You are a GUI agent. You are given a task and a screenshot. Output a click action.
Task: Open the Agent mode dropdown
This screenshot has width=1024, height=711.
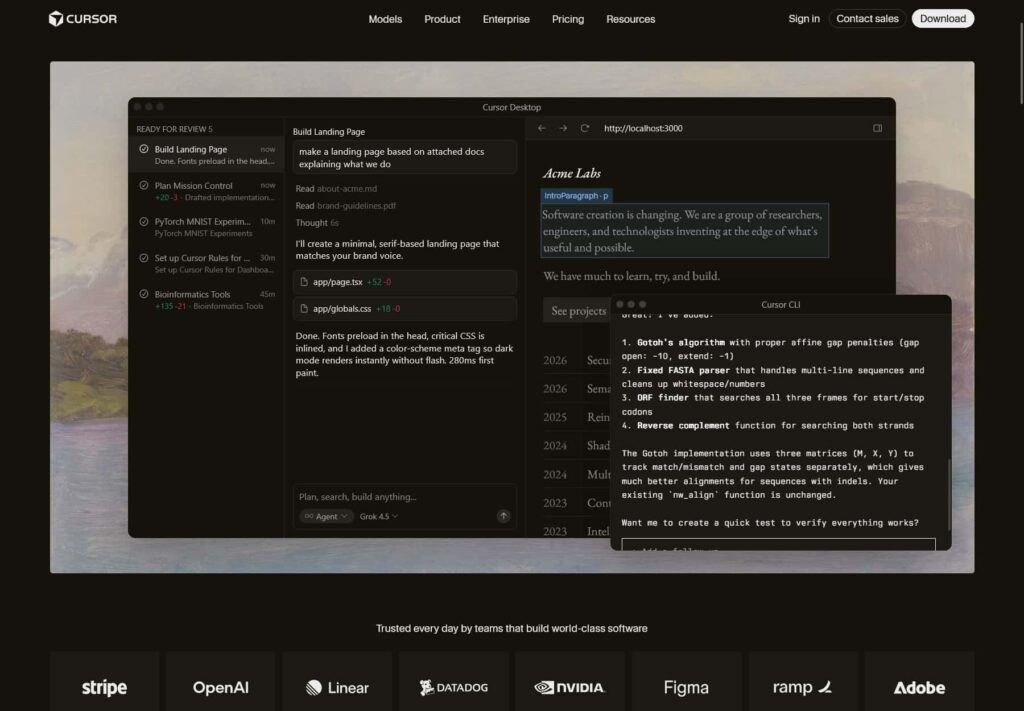coord(326,516)
